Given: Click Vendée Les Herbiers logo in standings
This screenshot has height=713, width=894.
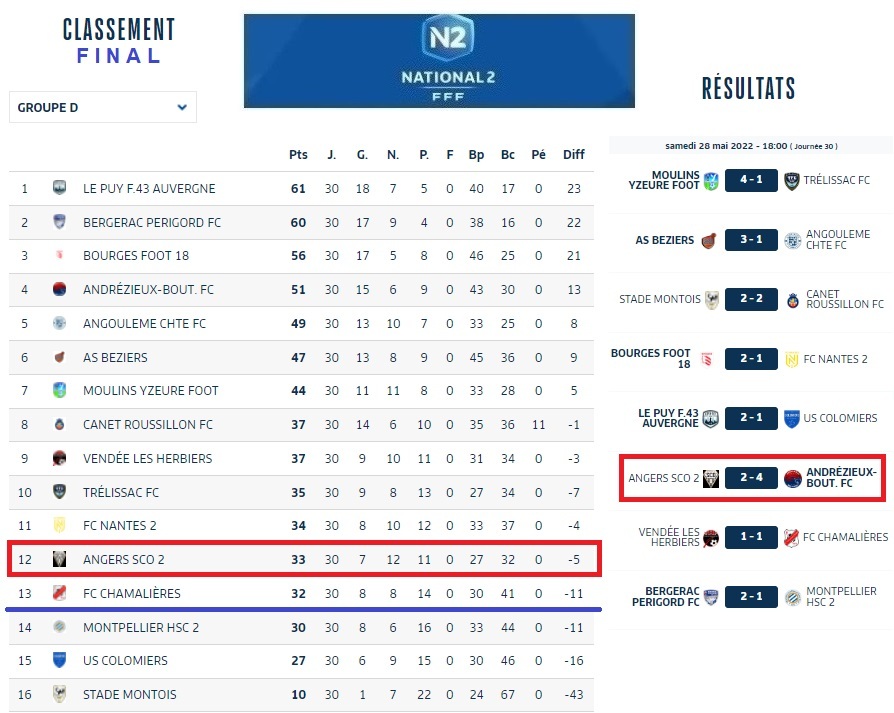Looking at the screenshot, I should 60,458.
